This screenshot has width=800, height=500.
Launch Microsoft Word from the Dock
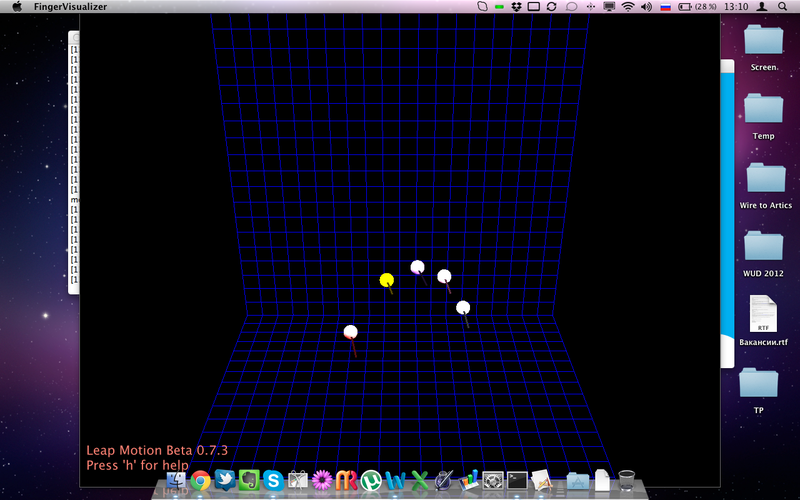pos(395,481)
